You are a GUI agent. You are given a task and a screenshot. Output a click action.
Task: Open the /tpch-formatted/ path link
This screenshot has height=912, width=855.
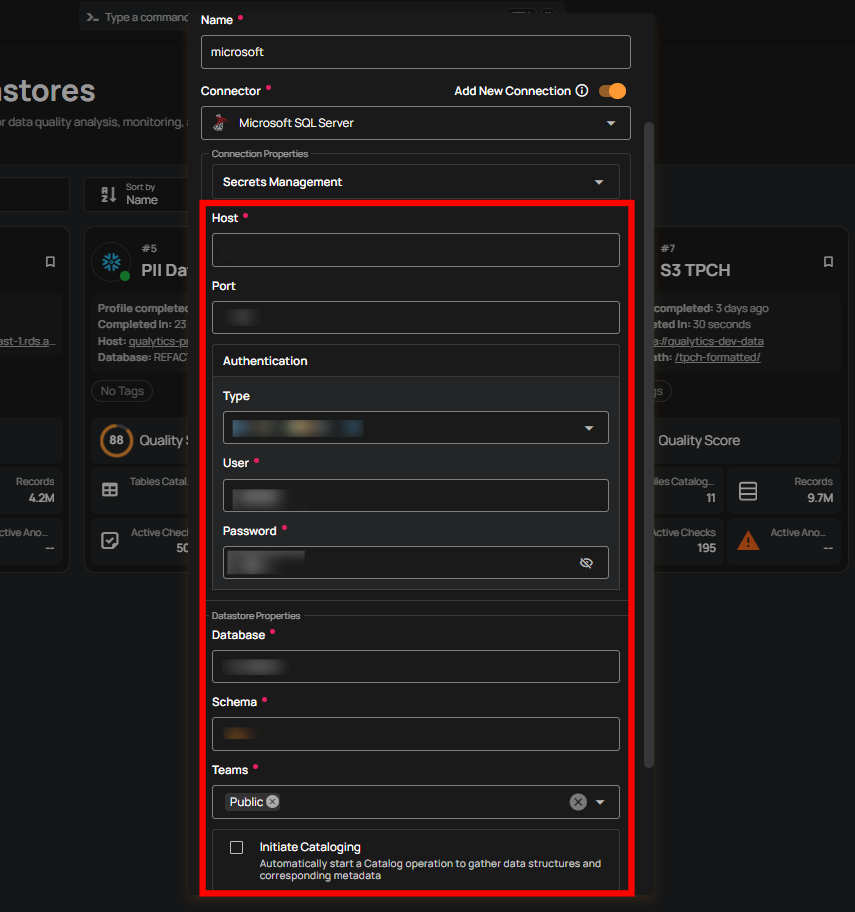point(718,355)
